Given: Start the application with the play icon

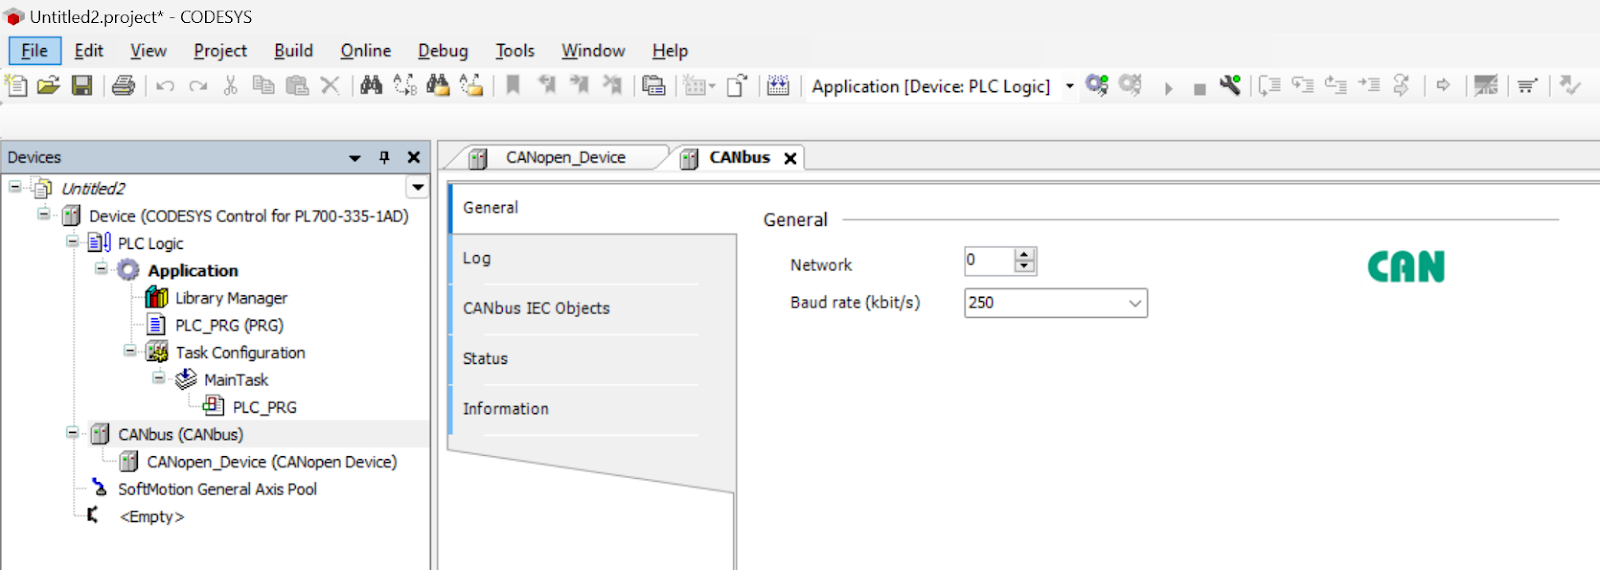Looking at the screenshot, I should (x=1168, y=88).
